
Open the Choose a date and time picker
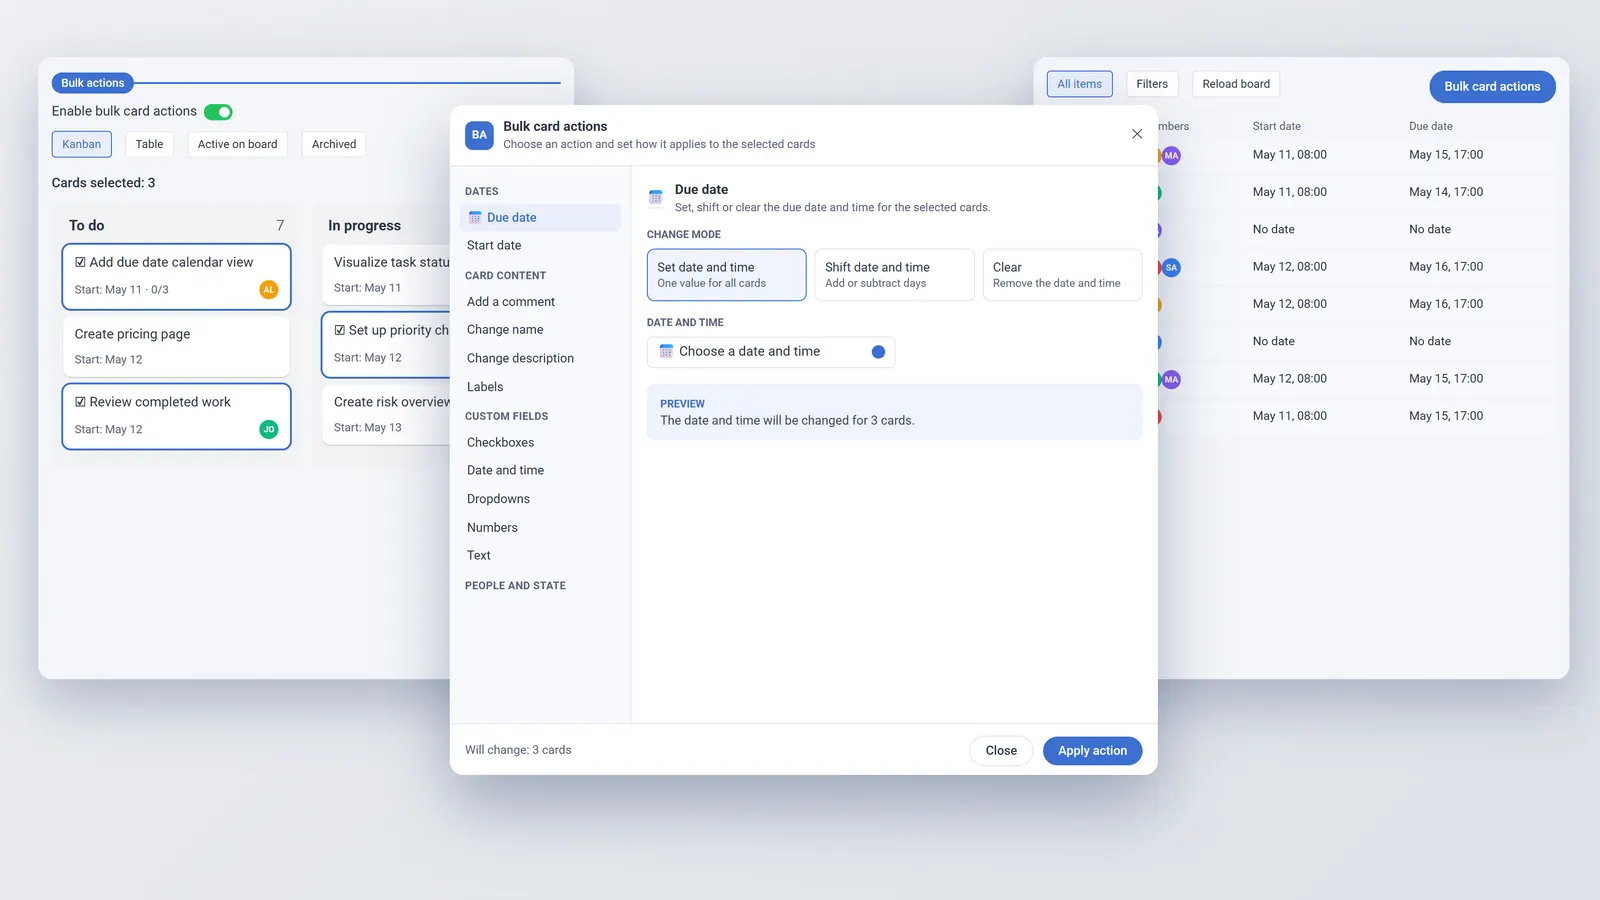[771, 352]
